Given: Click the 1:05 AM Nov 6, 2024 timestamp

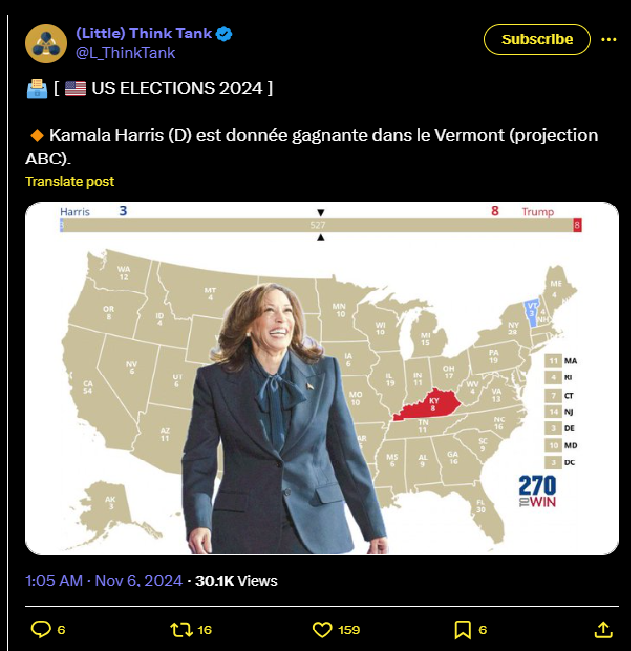Looking at the screenshot, I should [102, 580].
